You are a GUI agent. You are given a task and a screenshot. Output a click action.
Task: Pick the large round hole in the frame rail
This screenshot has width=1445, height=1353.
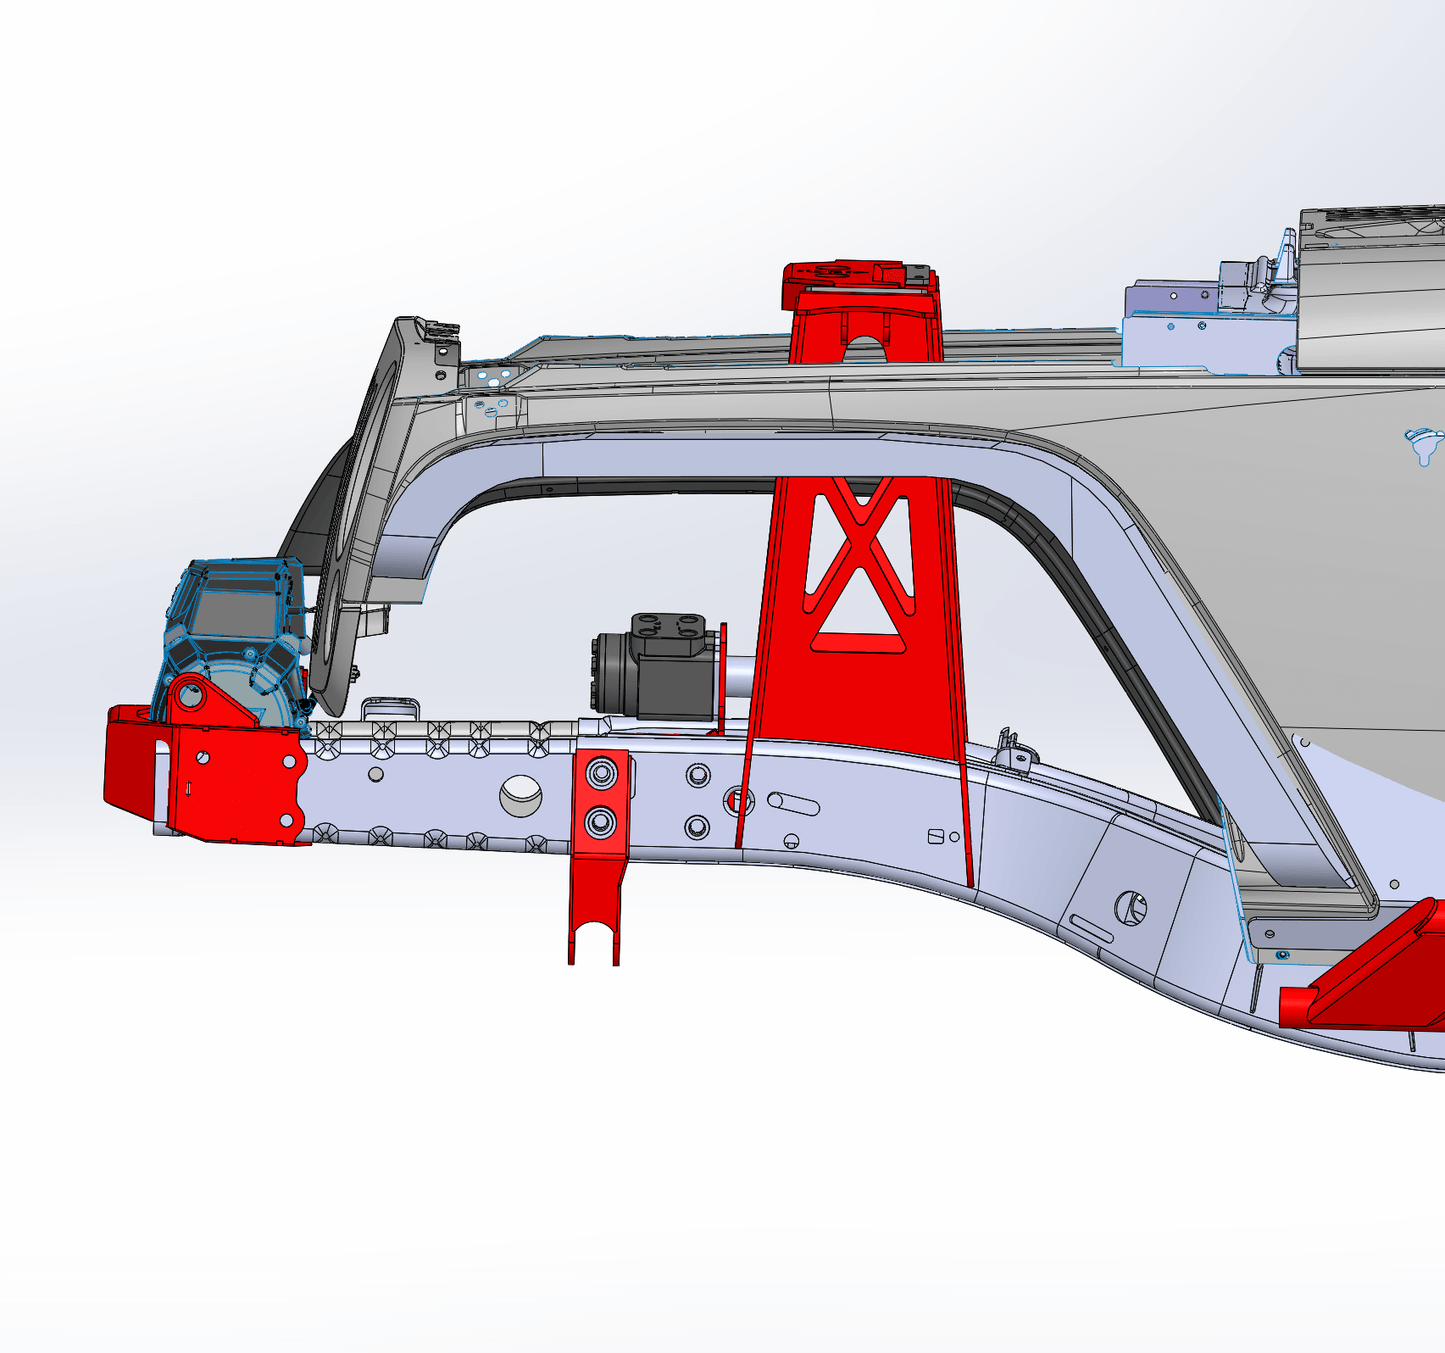pyautogui.click(x=522, y=795)
